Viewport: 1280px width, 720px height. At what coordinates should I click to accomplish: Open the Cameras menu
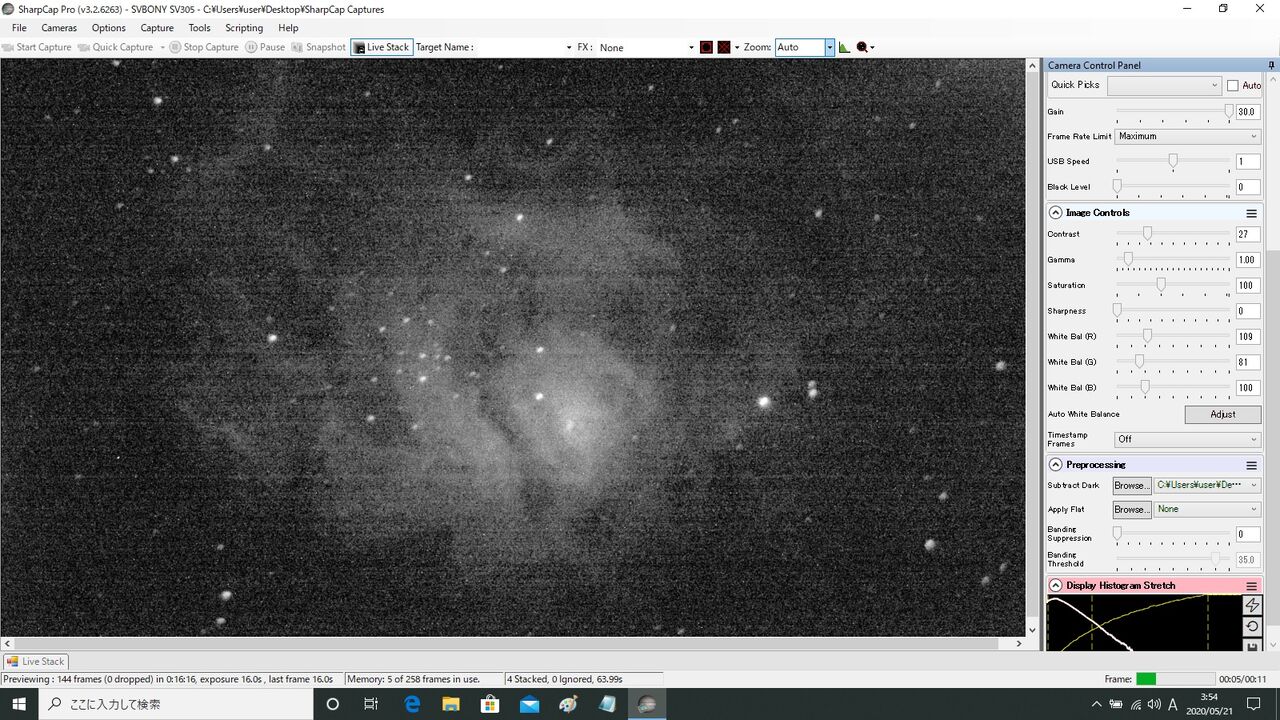[59, 28]
